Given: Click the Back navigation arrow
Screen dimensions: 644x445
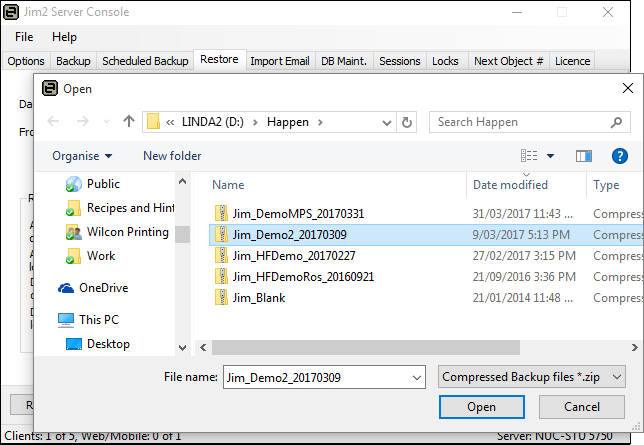Looking at the screenshot, I should pos(53,121).
